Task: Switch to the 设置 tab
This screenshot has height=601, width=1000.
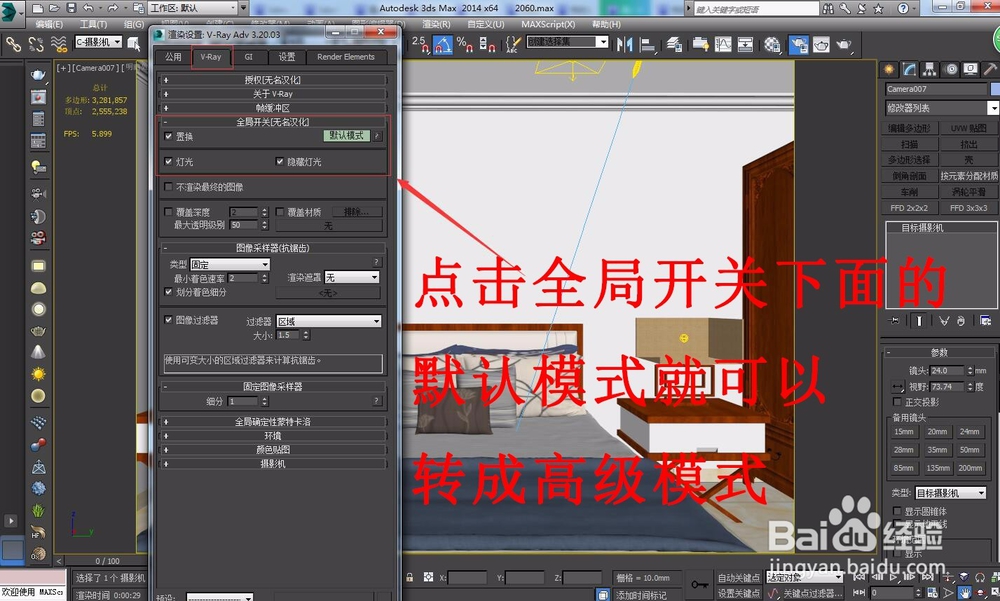Action: pyautogui.click(x=286, y=57)
